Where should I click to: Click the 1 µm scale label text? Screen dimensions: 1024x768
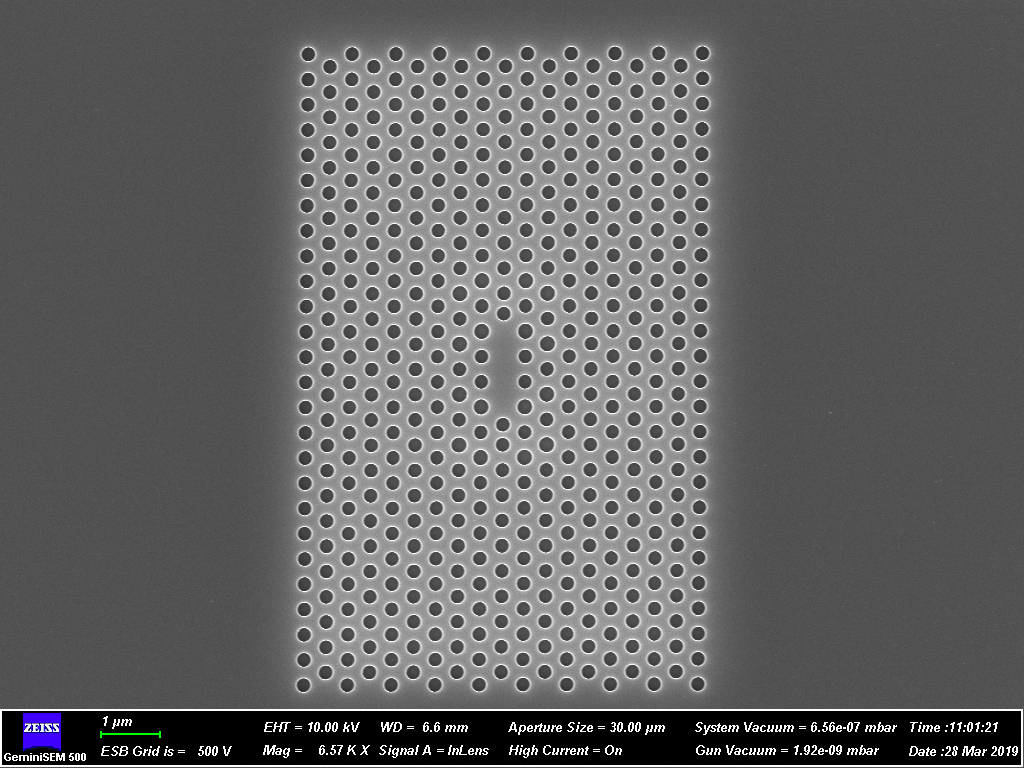[117, 721]
